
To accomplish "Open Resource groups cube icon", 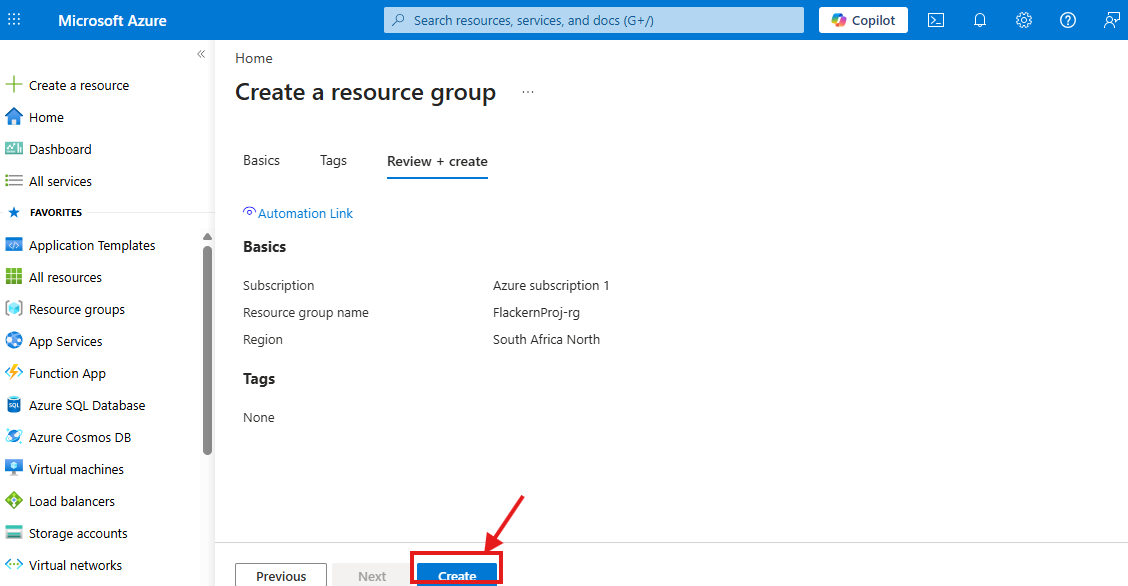I will coord(14,308).
